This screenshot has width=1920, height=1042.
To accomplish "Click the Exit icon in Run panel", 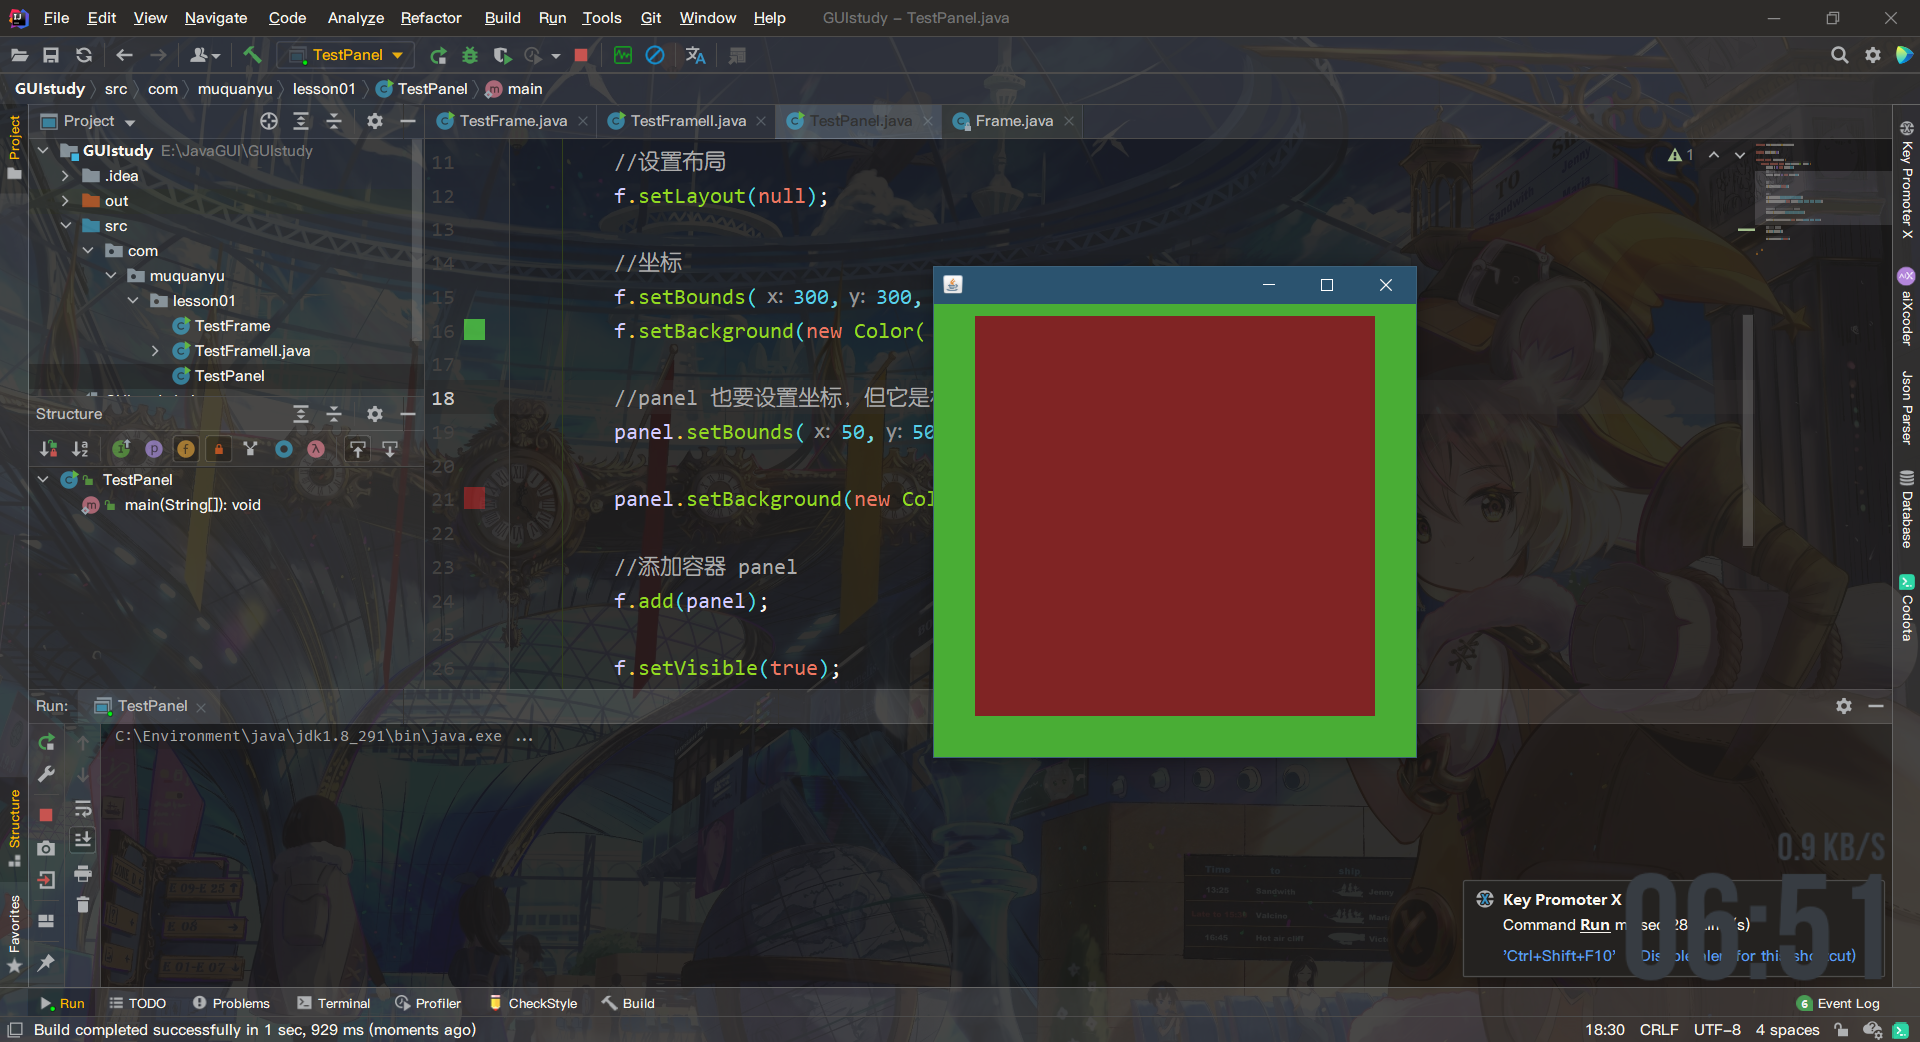I will [x=46, y=880].
